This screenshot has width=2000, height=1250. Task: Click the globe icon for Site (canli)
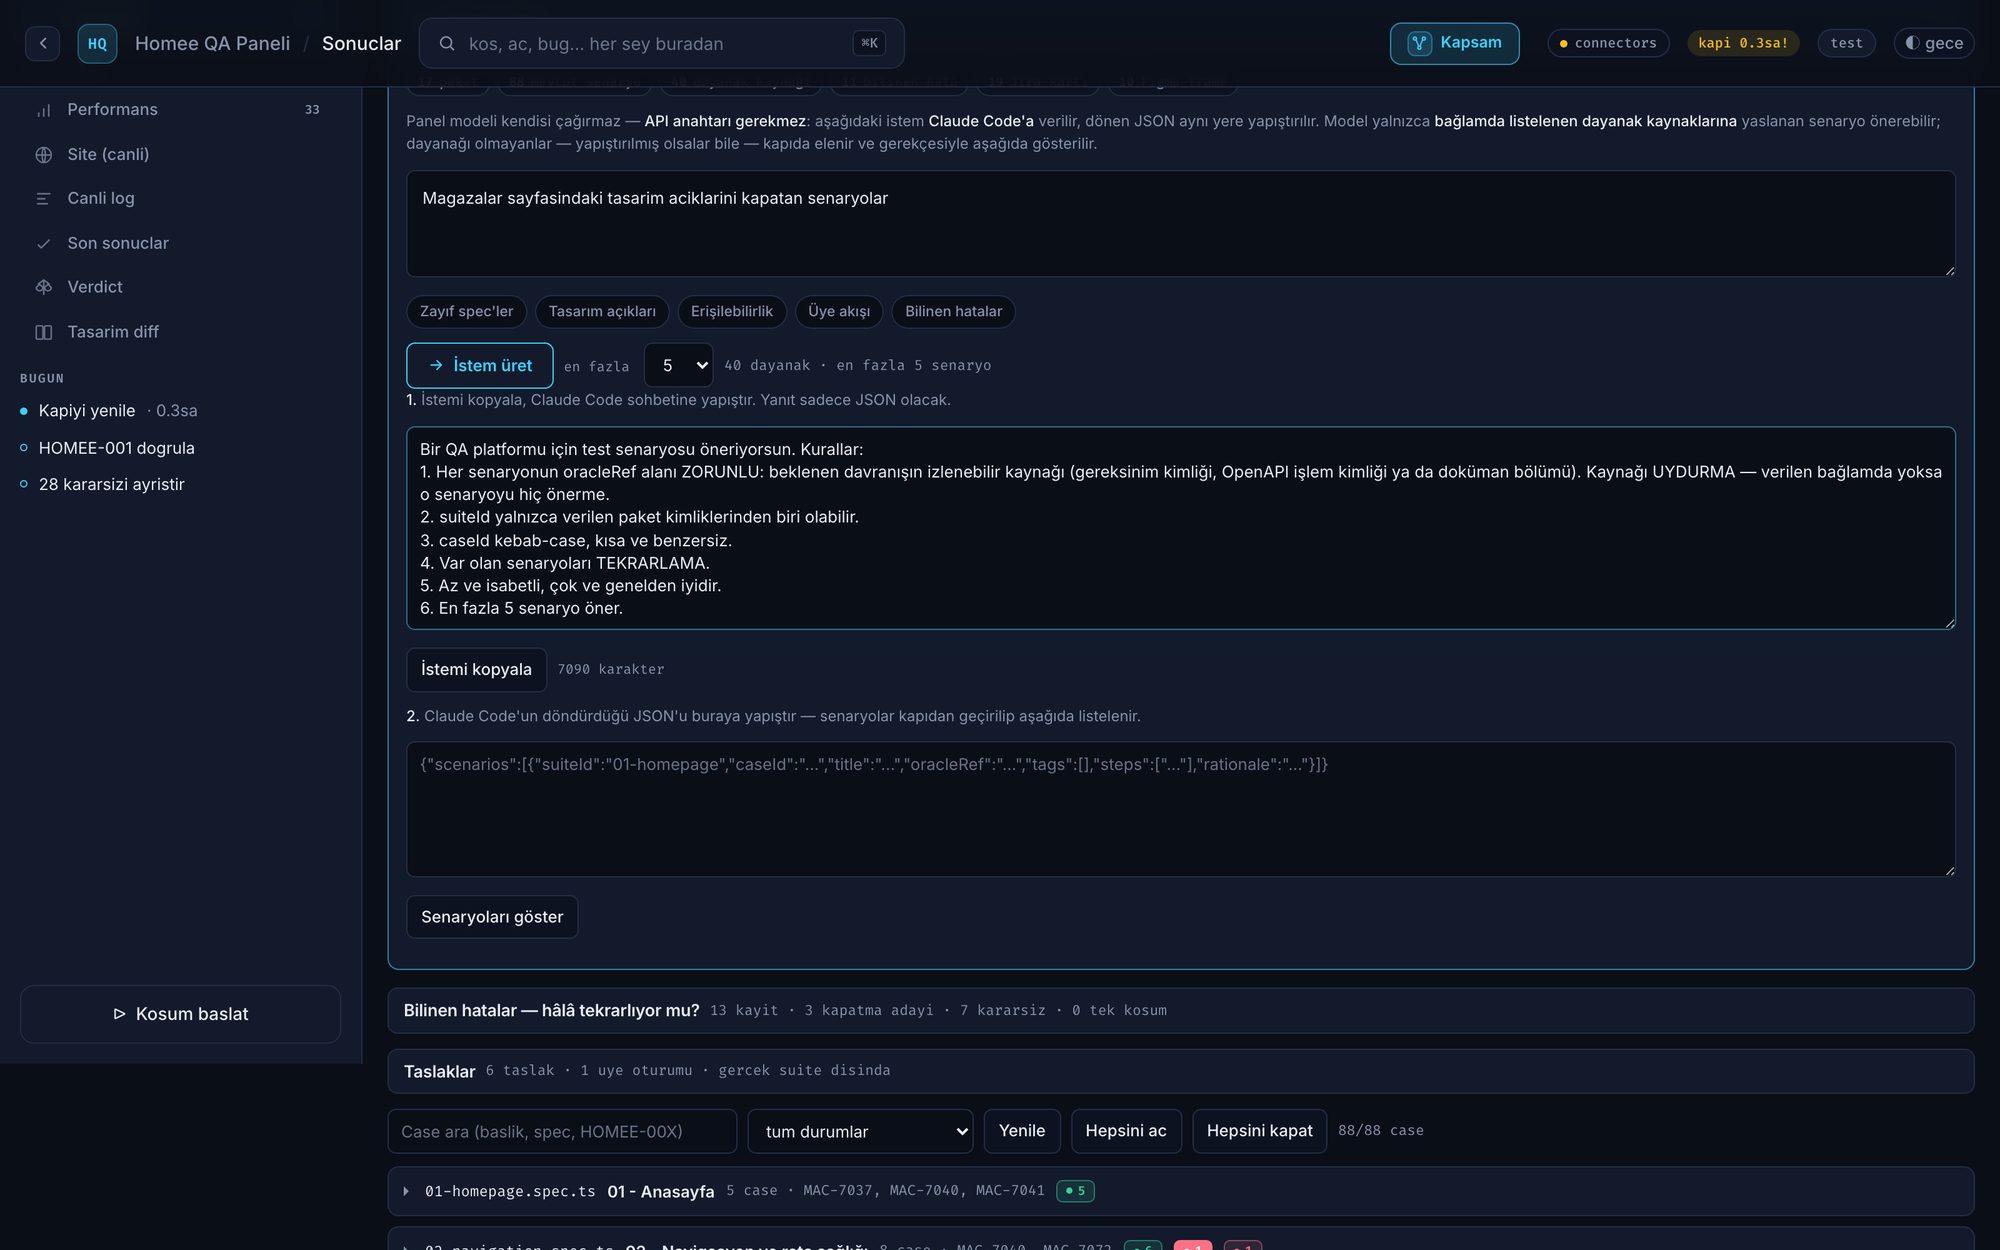click(x=43, y=154)
